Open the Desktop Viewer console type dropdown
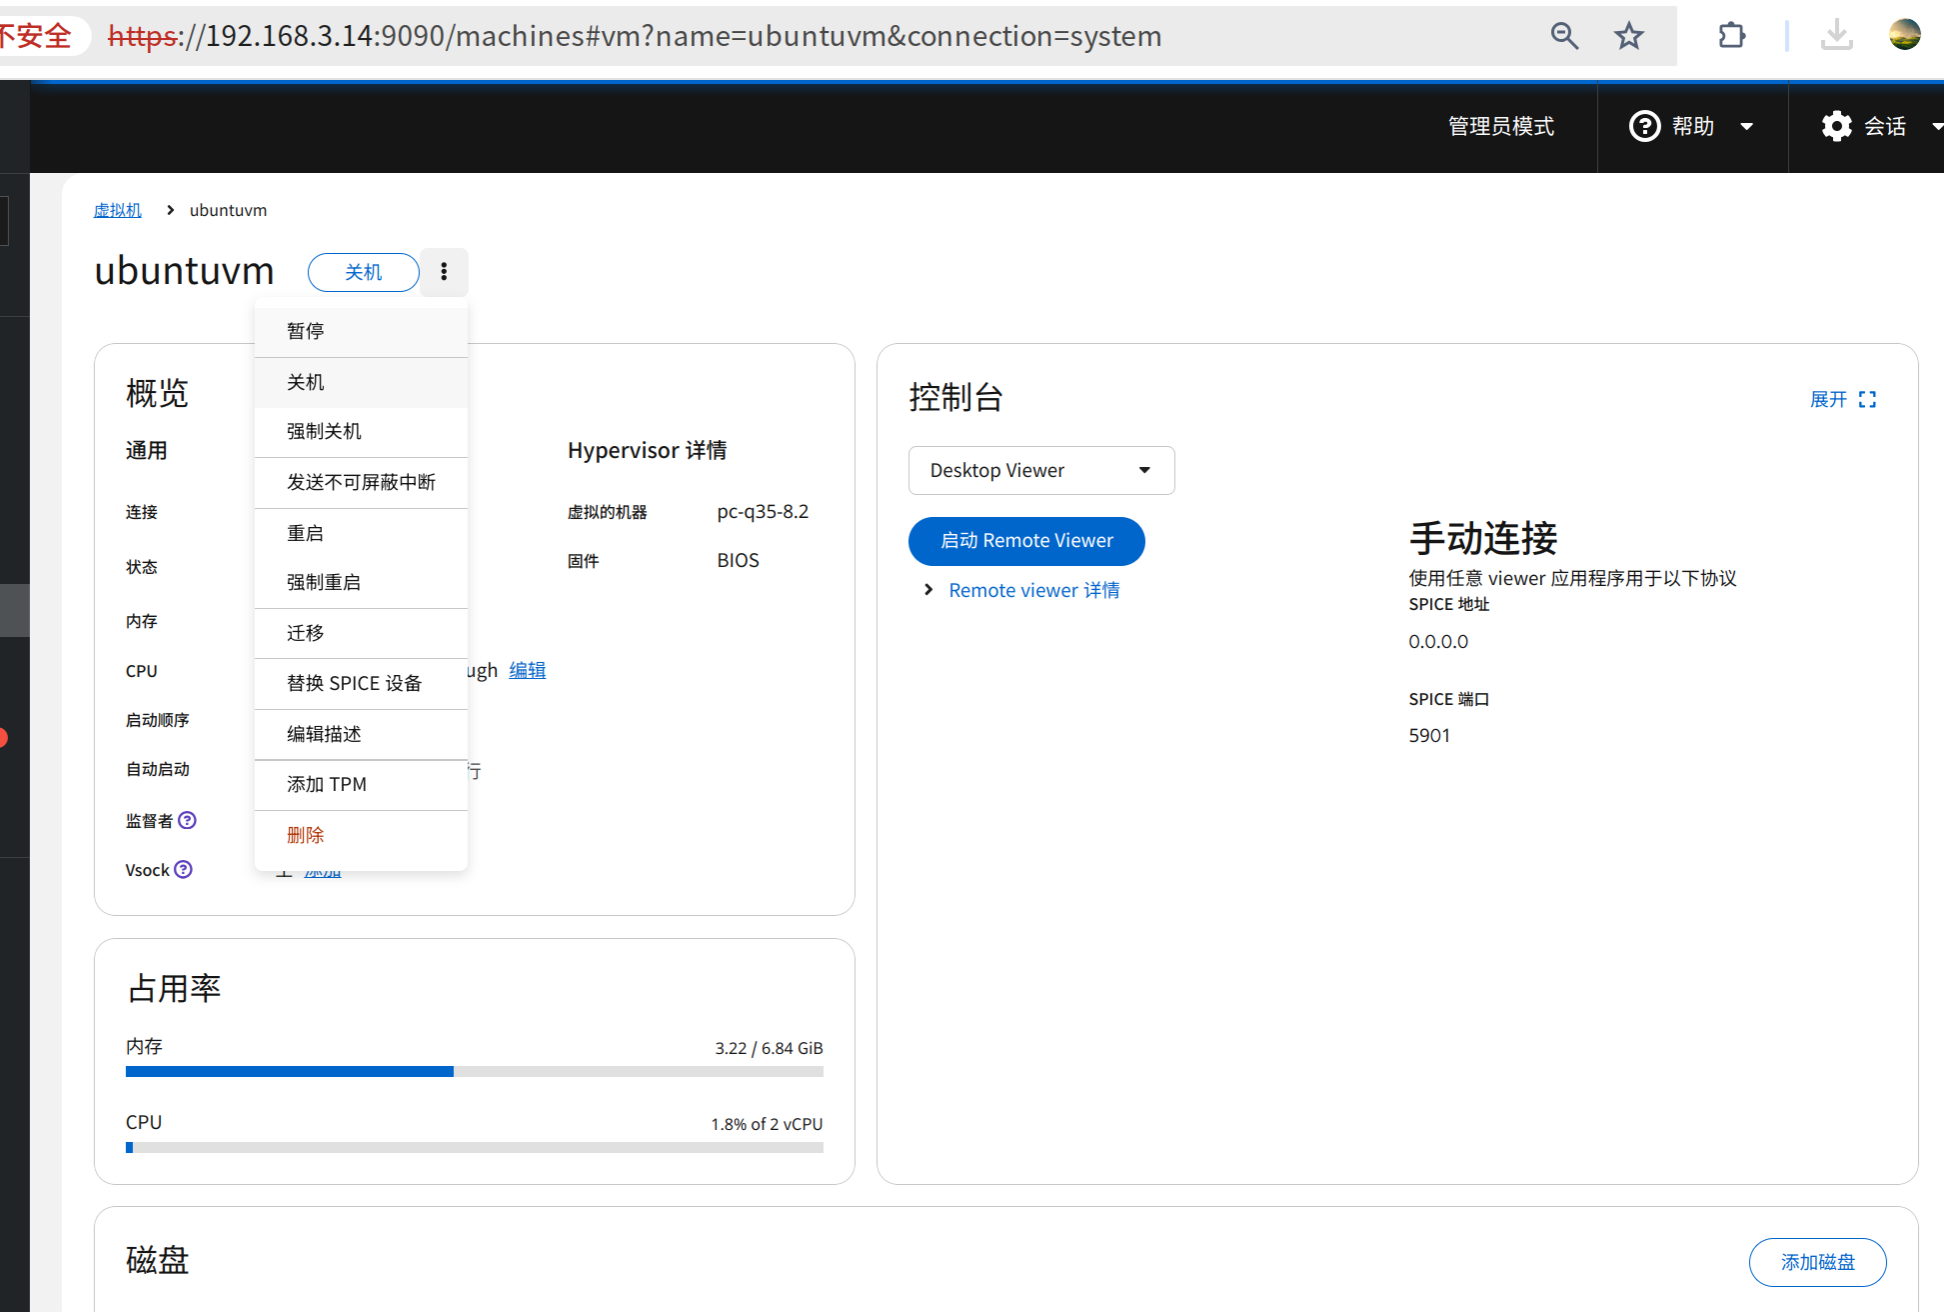This screenshot has height=1312, width=1944. [1041, 470]
